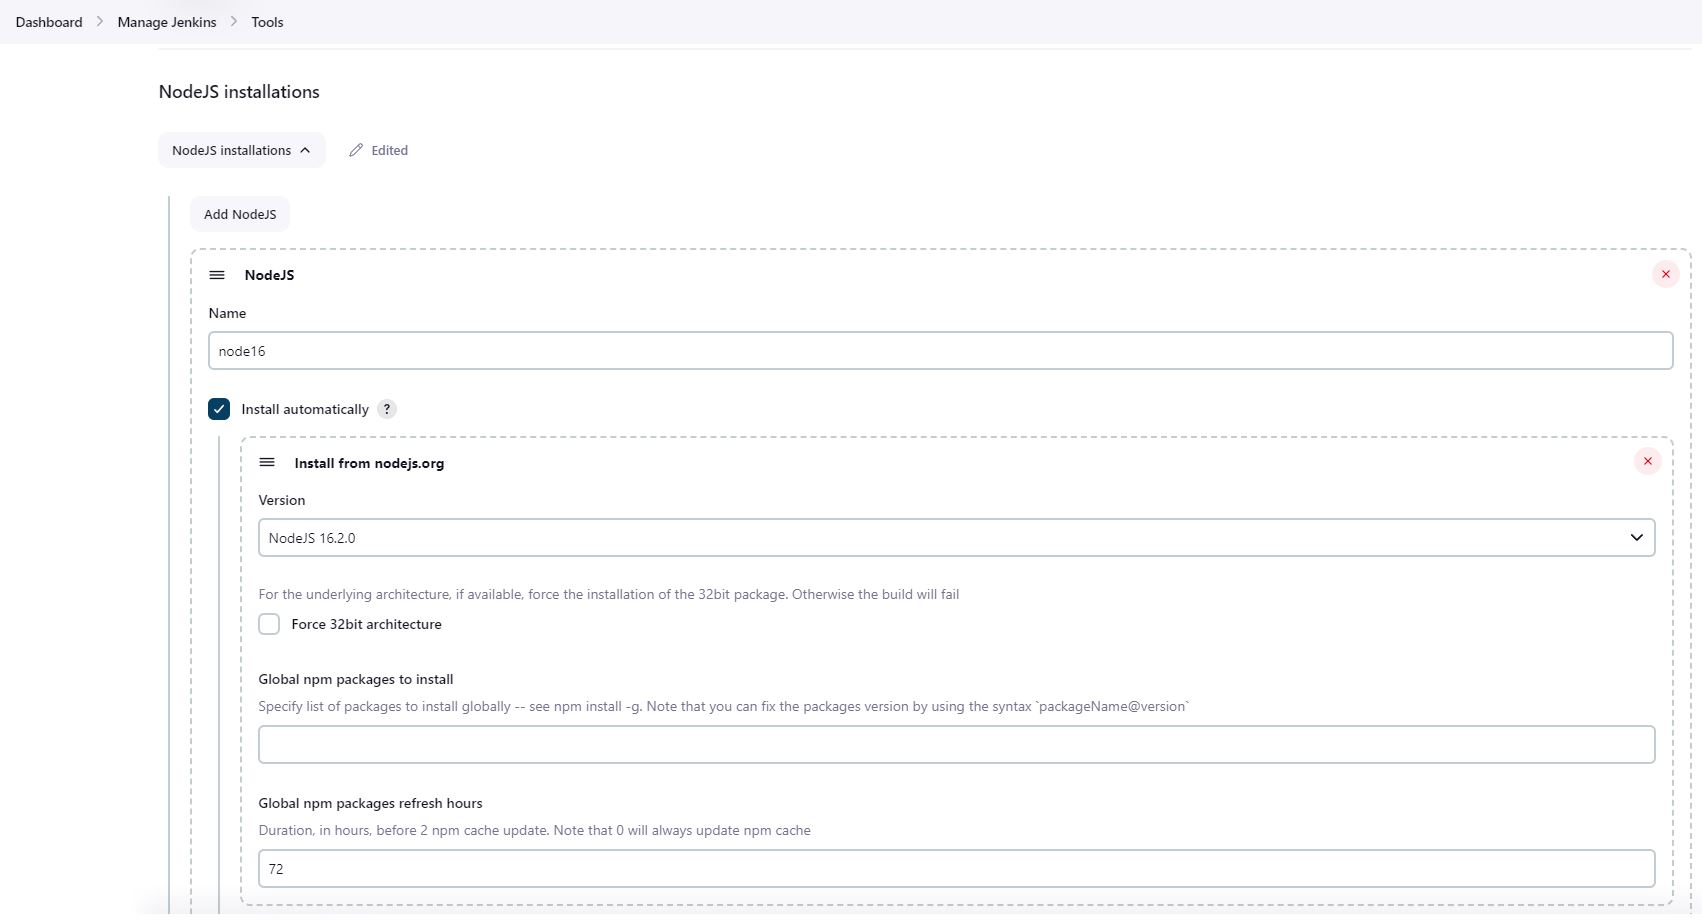Click the npm refresh hours field
Screen dimensions: 1702x920
click(956, 868)
